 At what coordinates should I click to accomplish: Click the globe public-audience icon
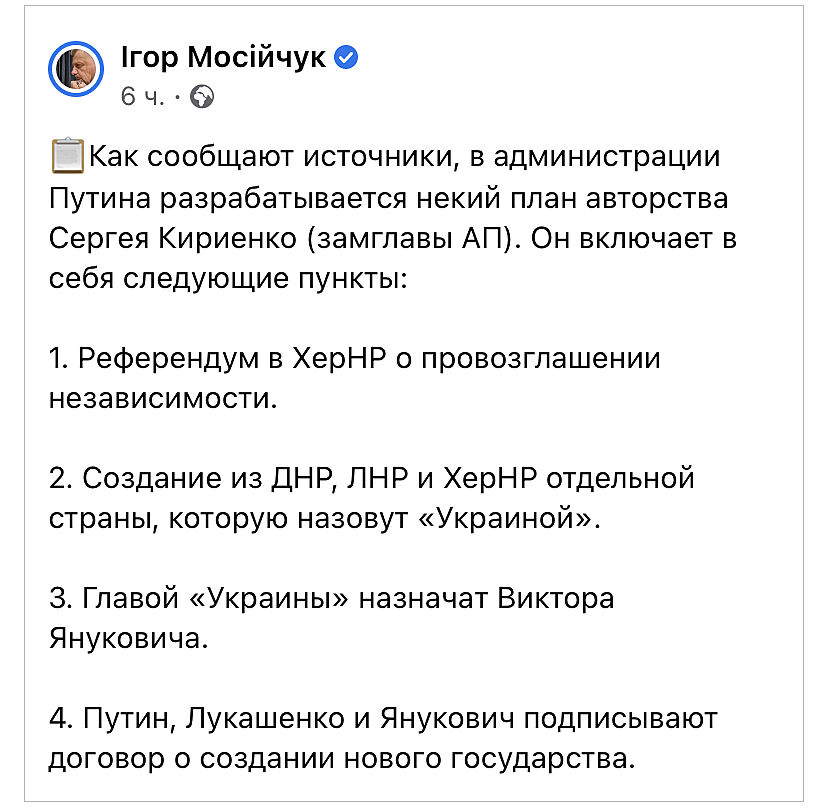tap(203, 96)
